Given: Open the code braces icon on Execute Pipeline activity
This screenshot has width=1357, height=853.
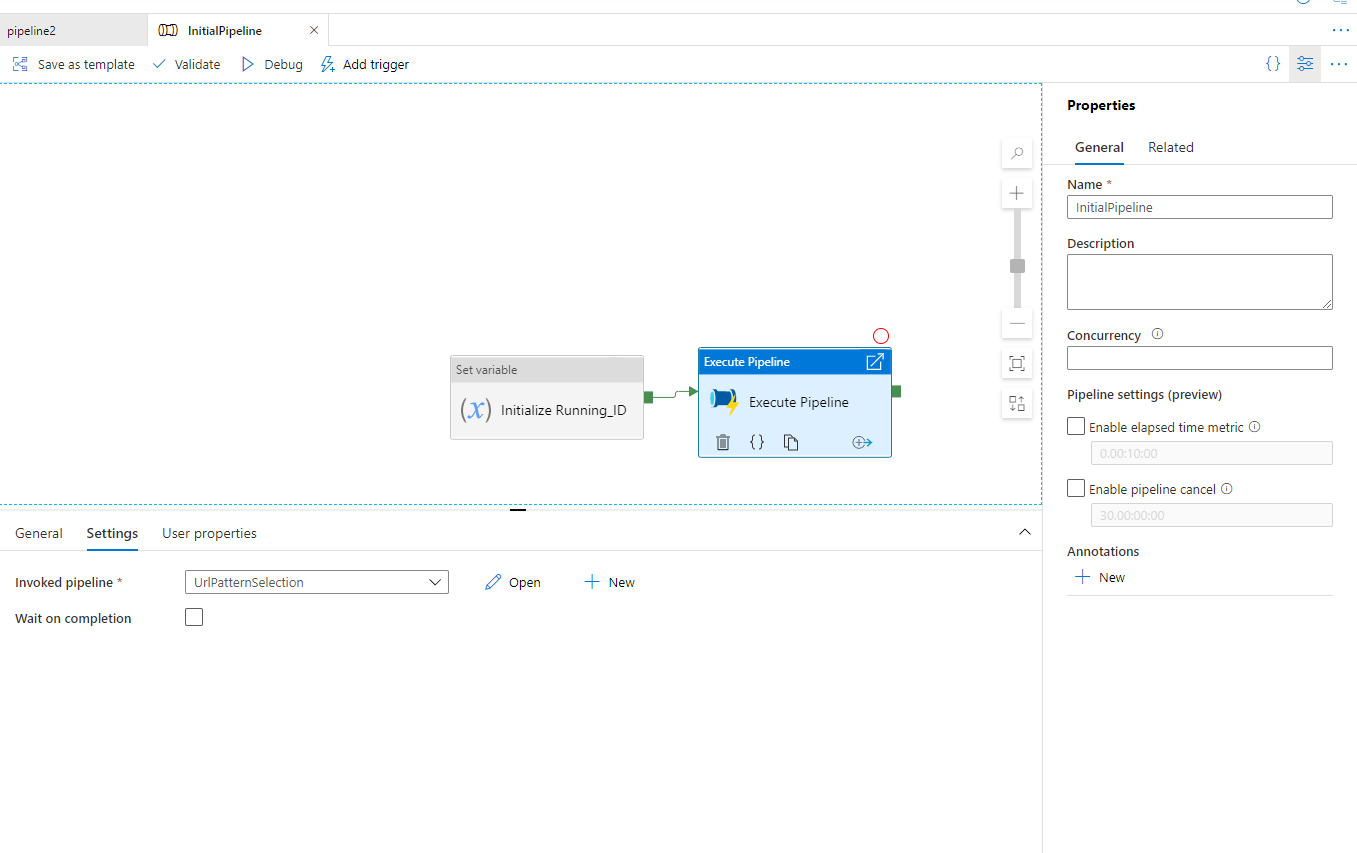Looking at the screenshot, I should tap(757, 441).
